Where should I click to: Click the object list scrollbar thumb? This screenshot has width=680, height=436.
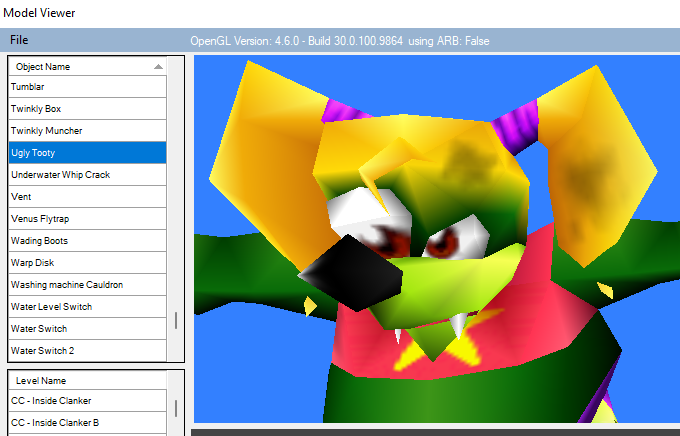(176, 321)
